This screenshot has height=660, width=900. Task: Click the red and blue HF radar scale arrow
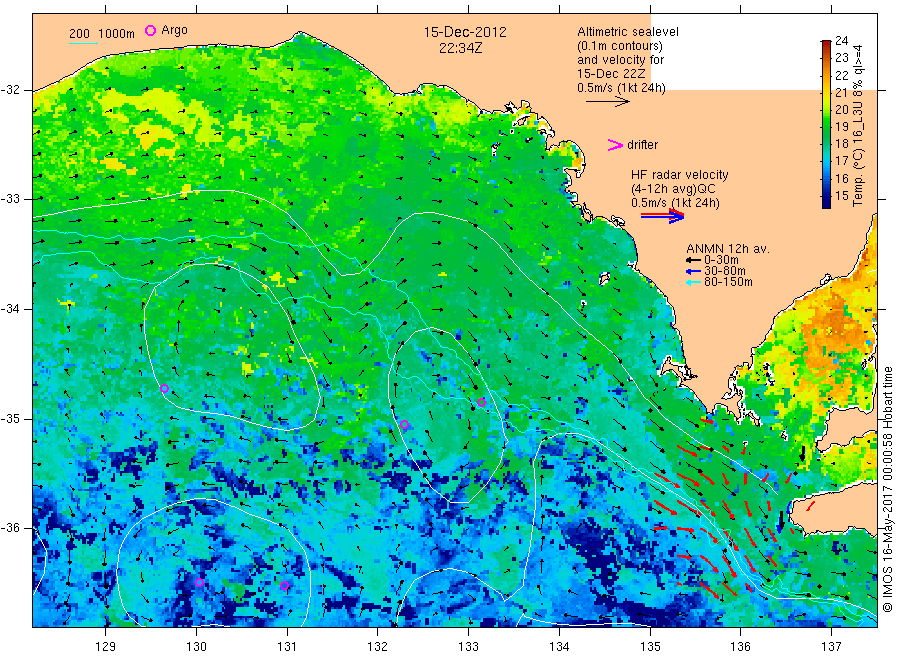pyautogui.click(x=663, y=216)
